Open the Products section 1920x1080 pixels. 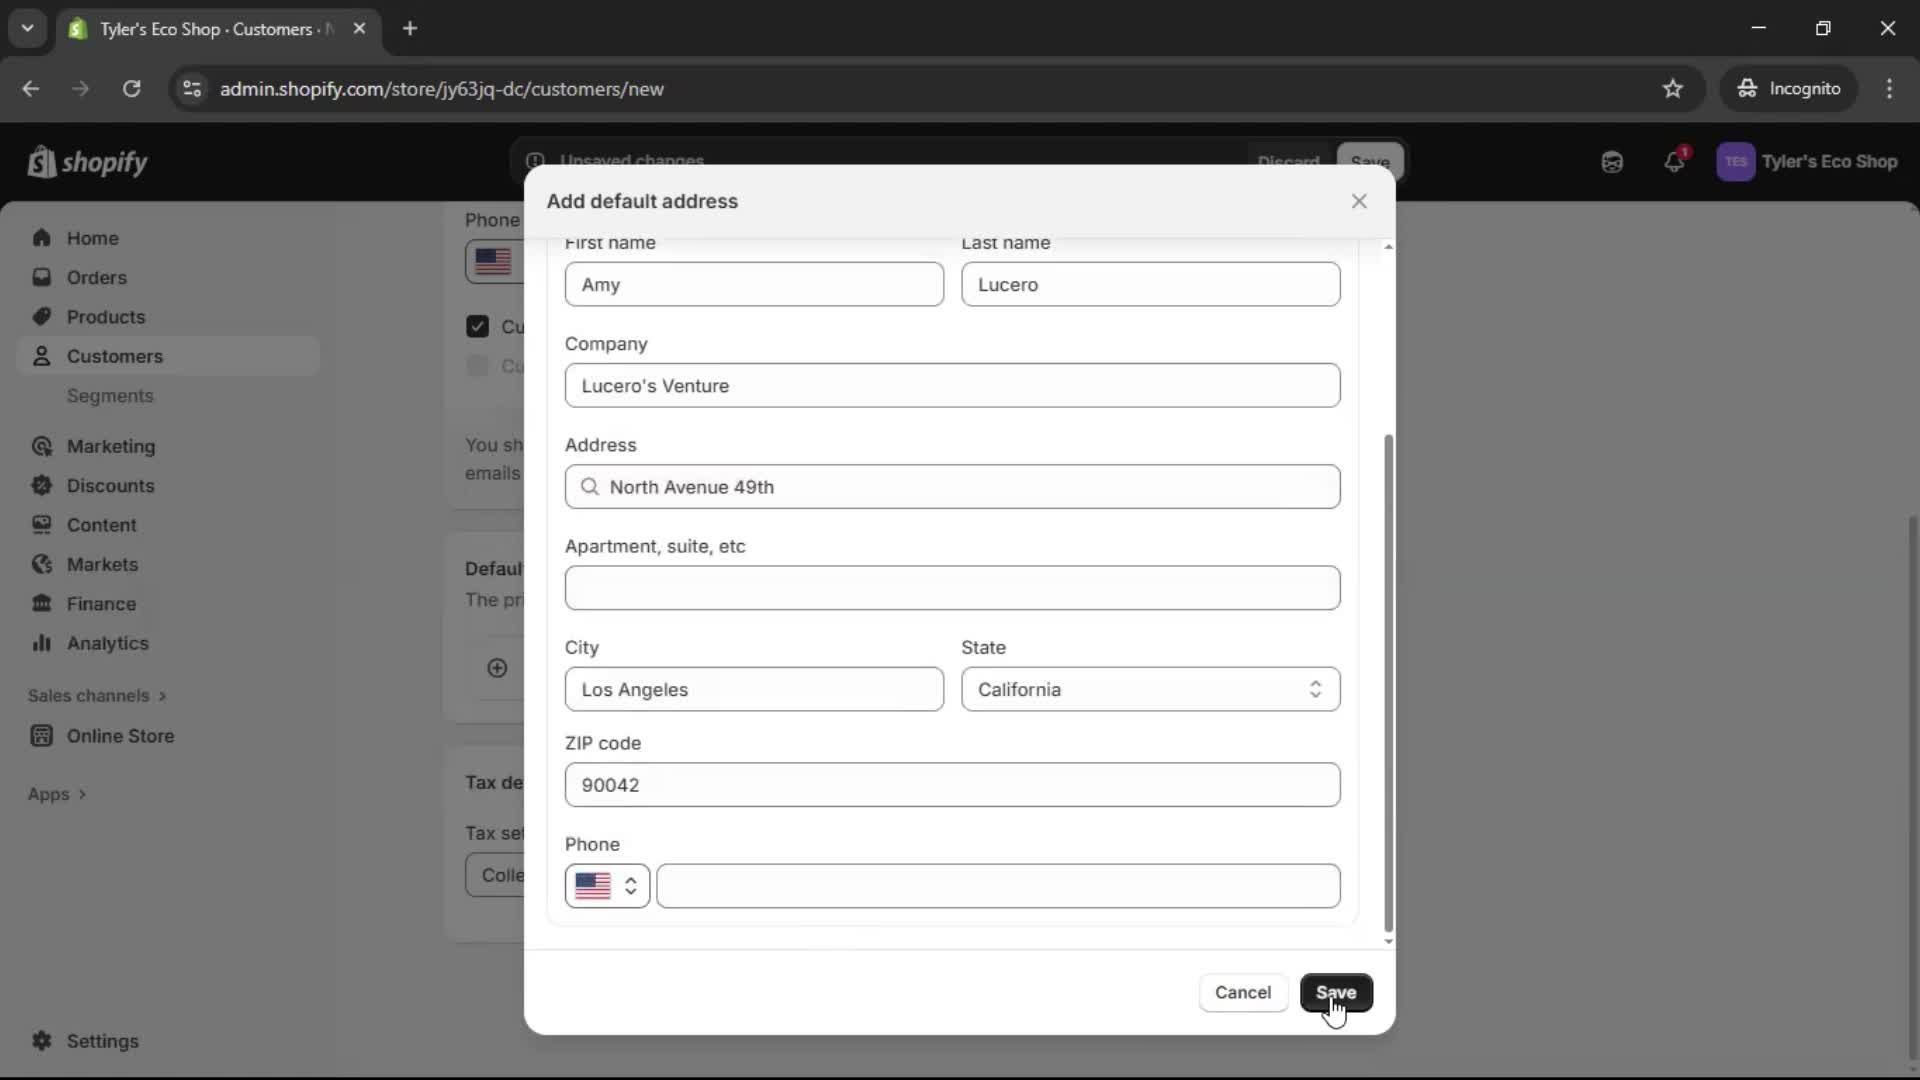[x=105, y=316]
